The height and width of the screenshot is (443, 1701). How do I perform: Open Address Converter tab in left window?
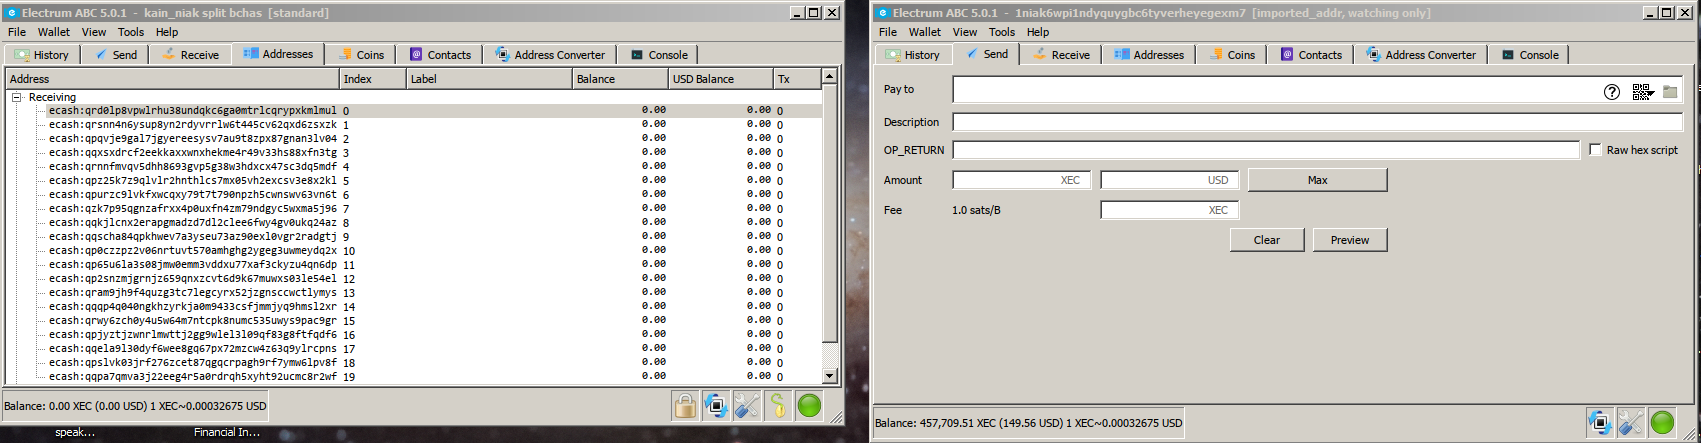tap(550, 55)
